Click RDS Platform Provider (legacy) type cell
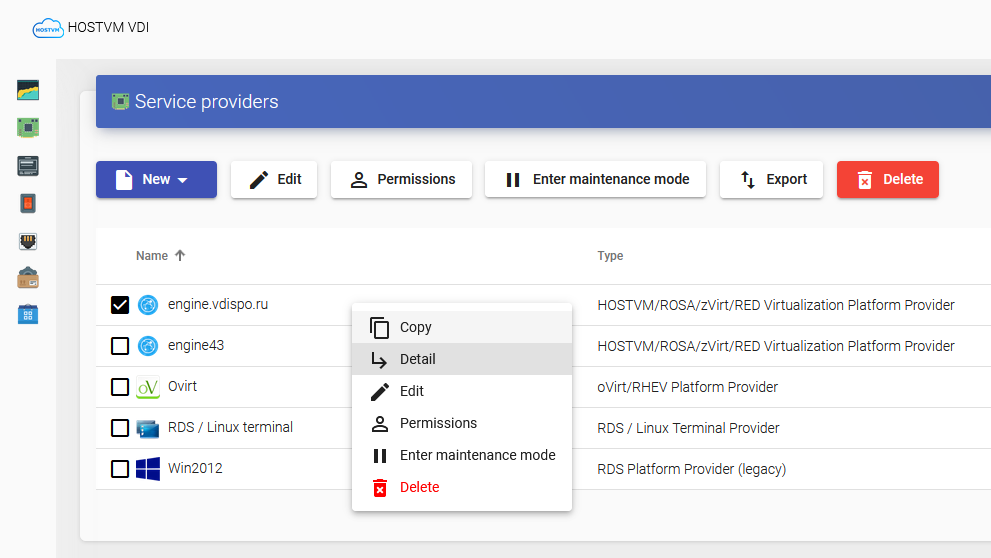Screen dimensions: 991x558 point(691,469)
